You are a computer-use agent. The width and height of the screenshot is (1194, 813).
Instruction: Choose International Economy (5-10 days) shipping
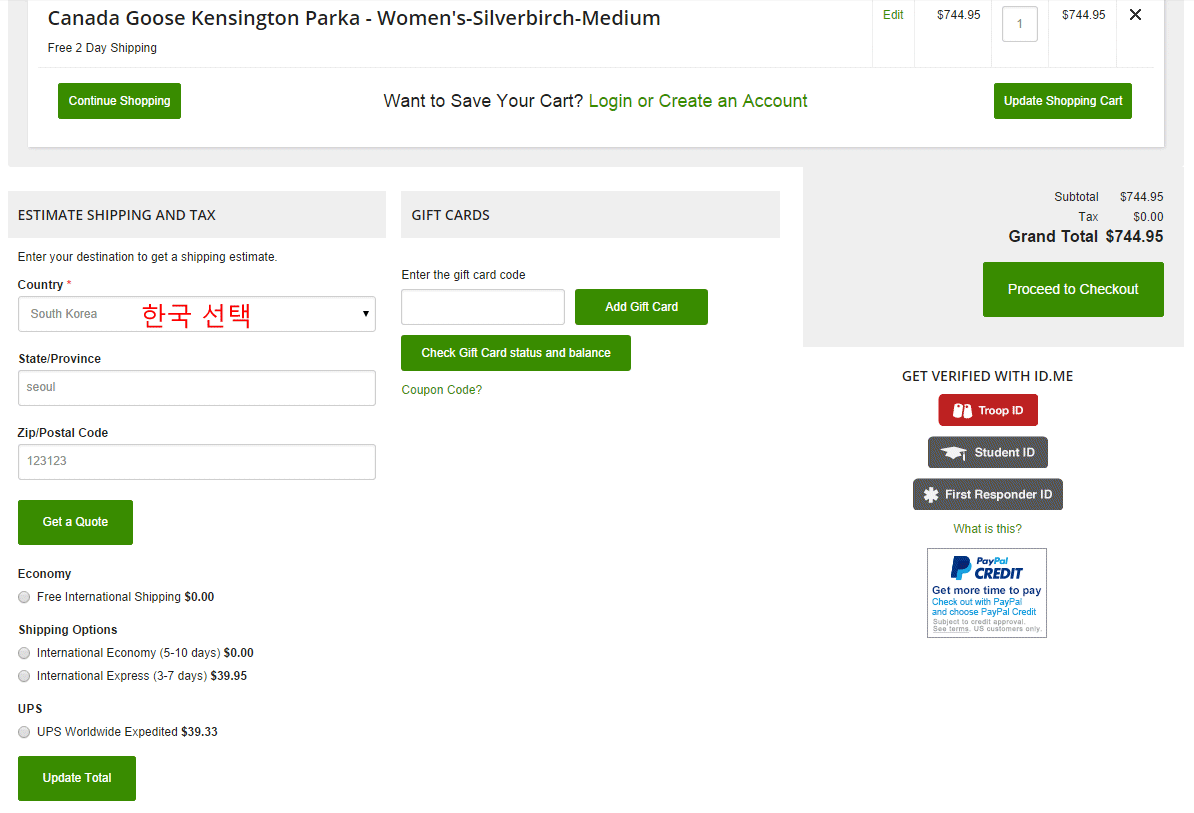pos(24,653)
